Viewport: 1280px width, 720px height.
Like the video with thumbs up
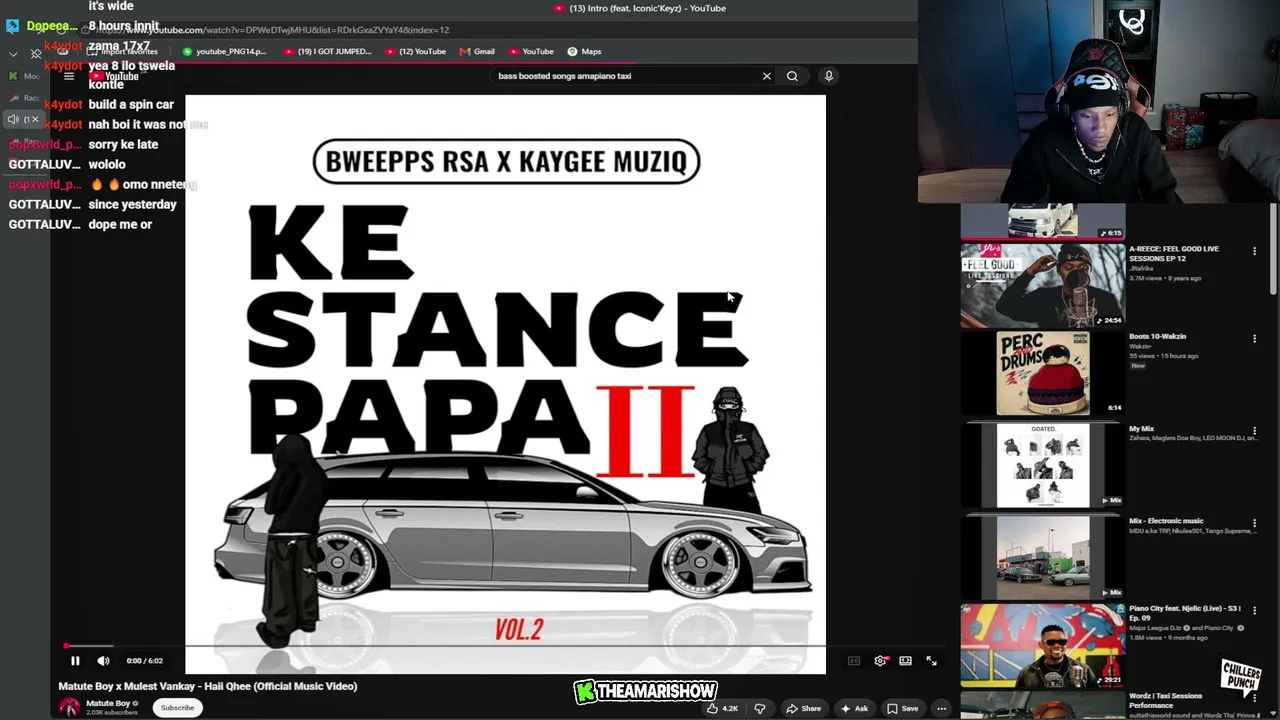point(721,708)
